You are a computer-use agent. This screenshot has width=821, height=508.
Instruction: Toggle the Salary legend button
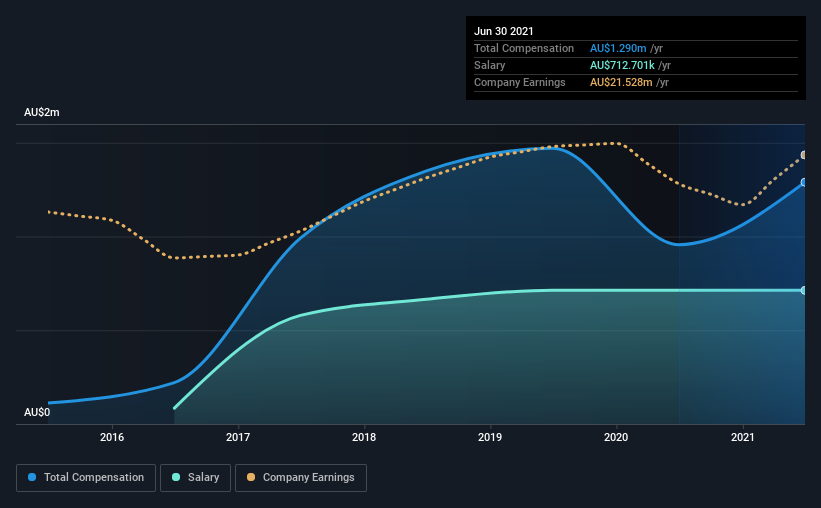195,478
